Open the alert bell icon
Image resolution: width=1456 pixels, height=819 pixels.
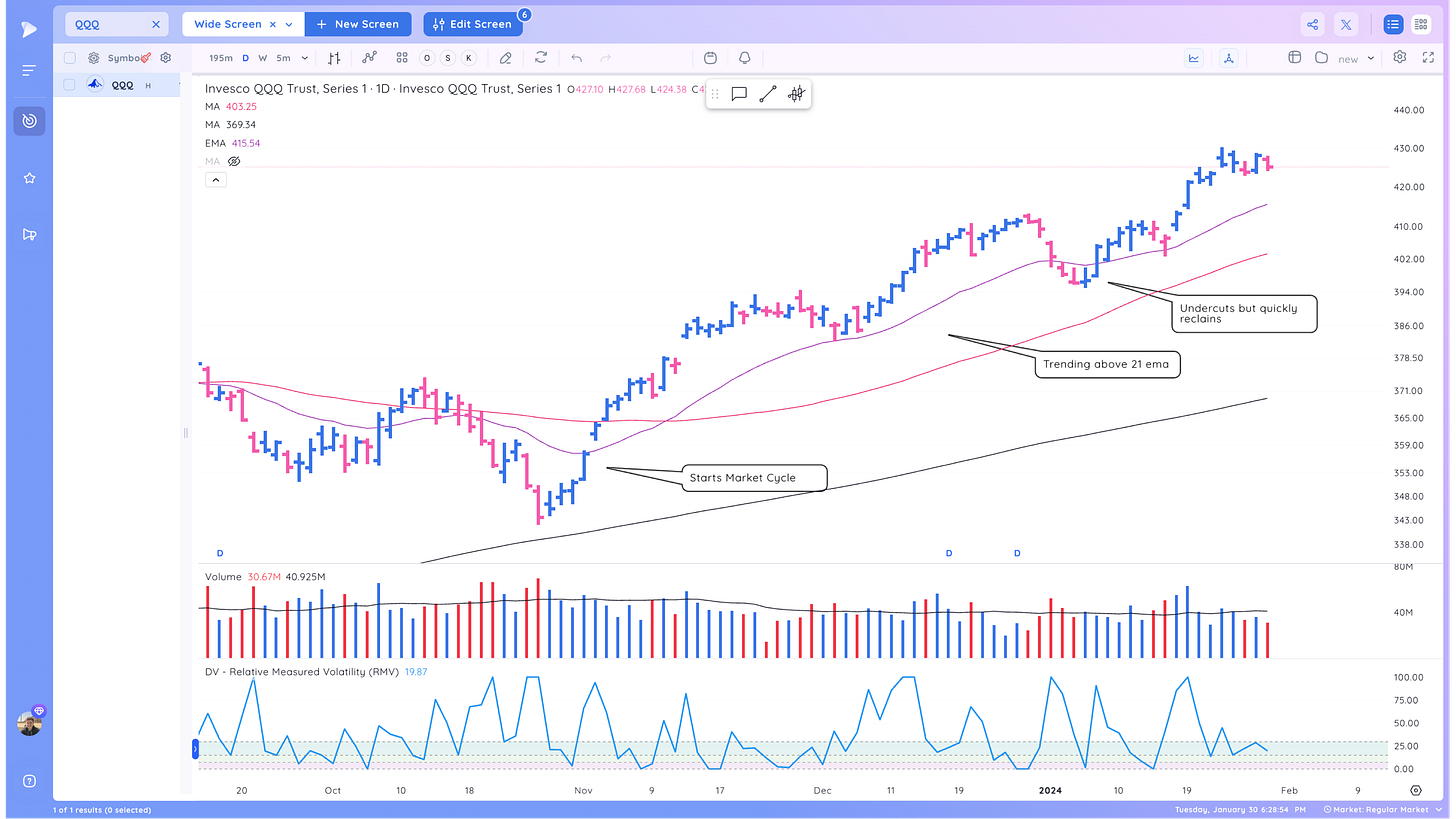[x=745, y=58]
